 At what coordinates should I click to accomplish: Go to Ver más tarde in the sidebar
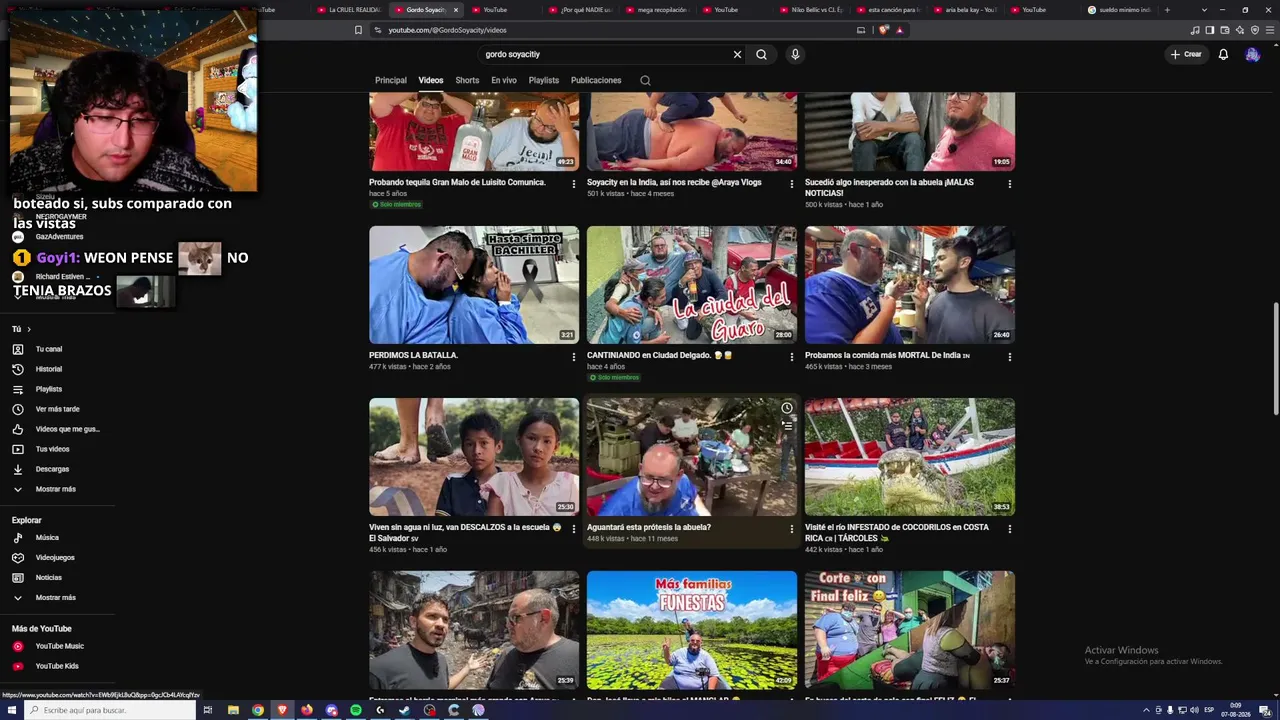tap(57, 409)
